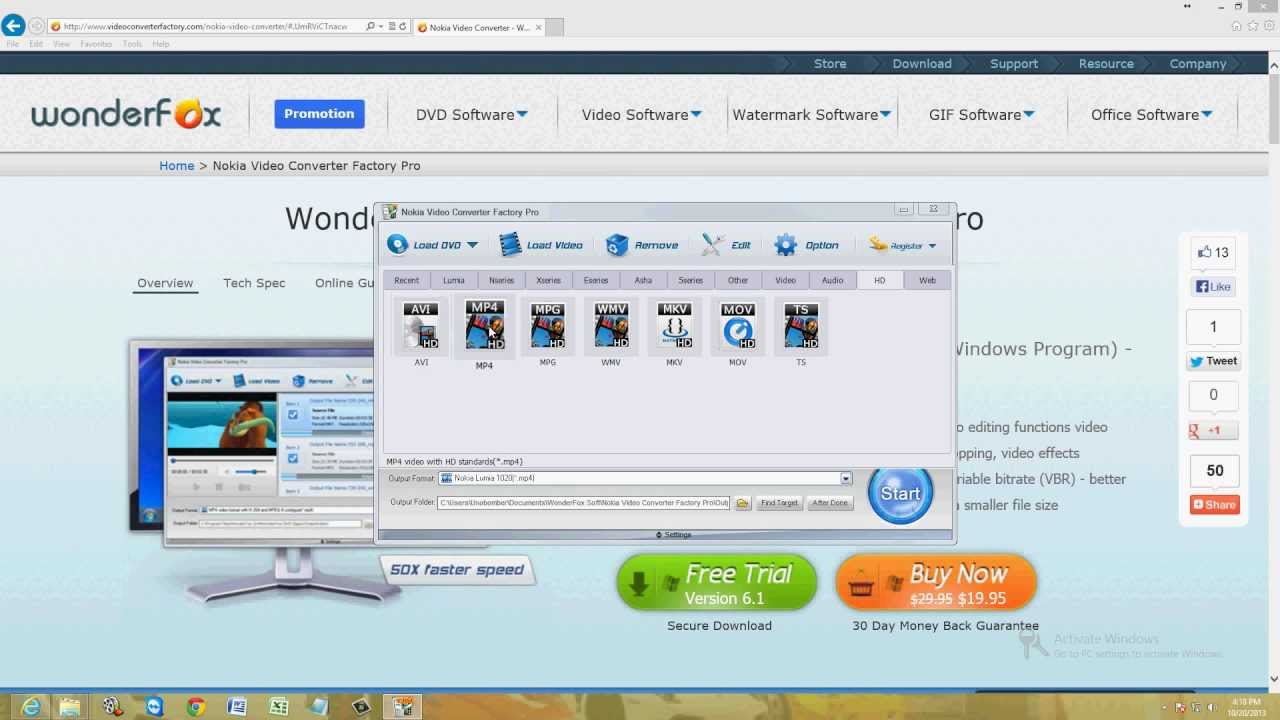Open Internet Explorer from the taskbar
The image size is (1280, 720).
pyautogui.click(x=31, y=707)
